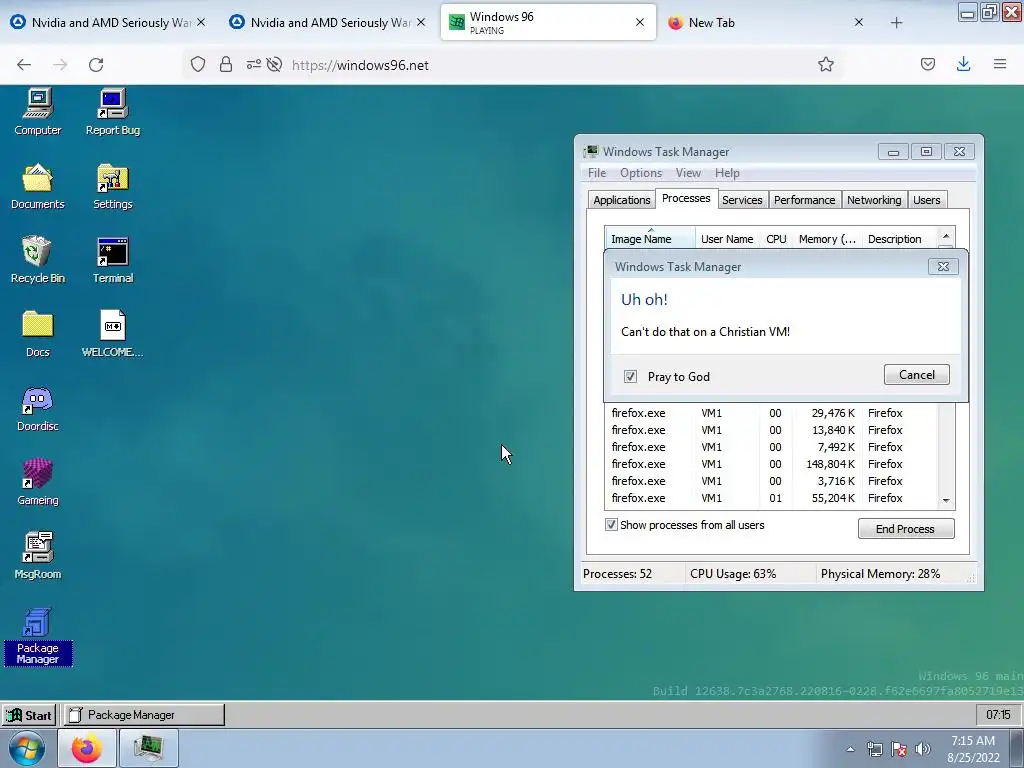Open the Task Manager Options menu
The width and height of the screenshot is (1024, 768).
(x=641, y=173)
